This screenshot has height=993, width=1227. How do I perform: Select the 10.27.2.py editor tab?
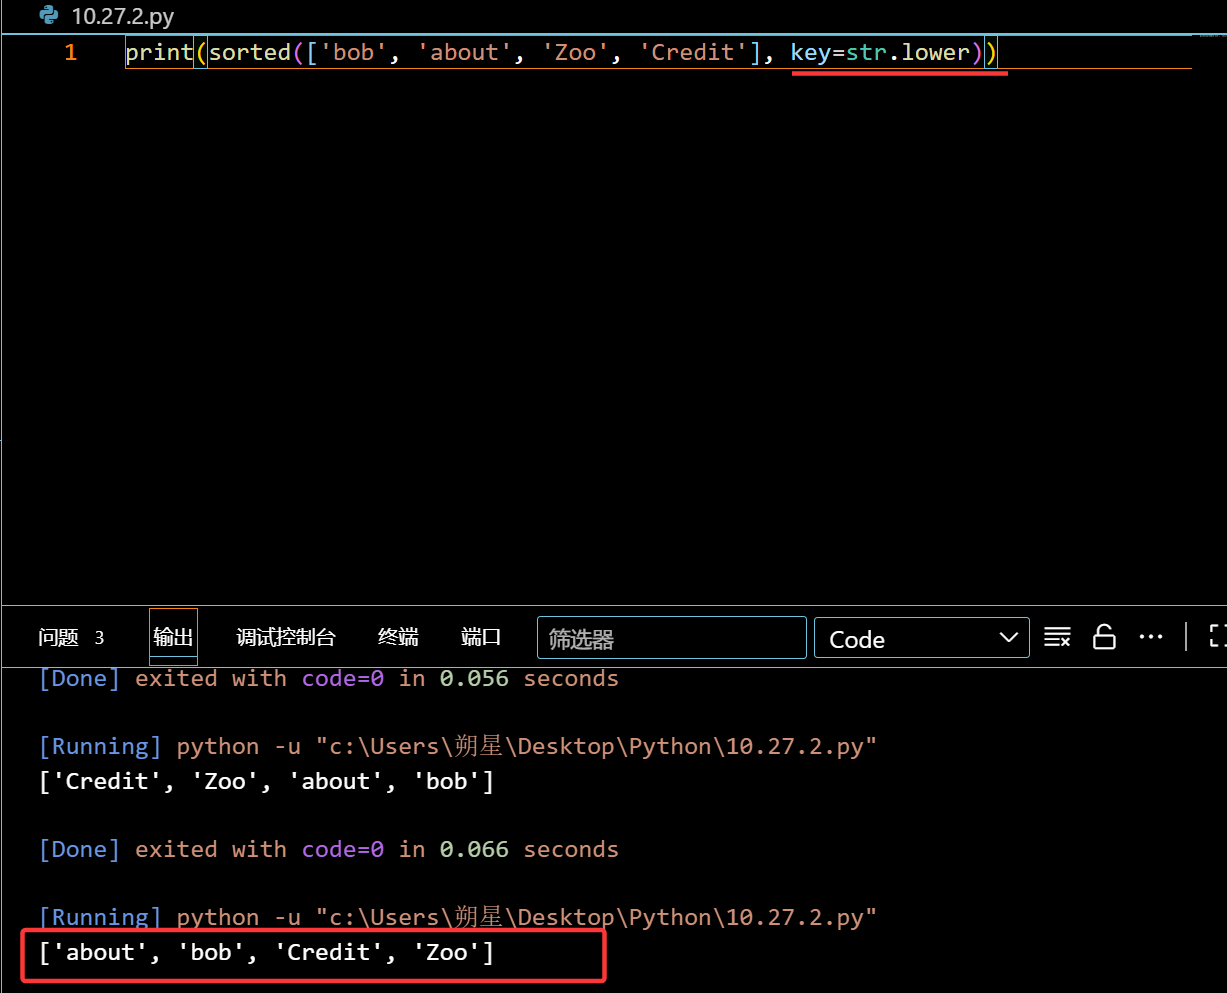122,16
